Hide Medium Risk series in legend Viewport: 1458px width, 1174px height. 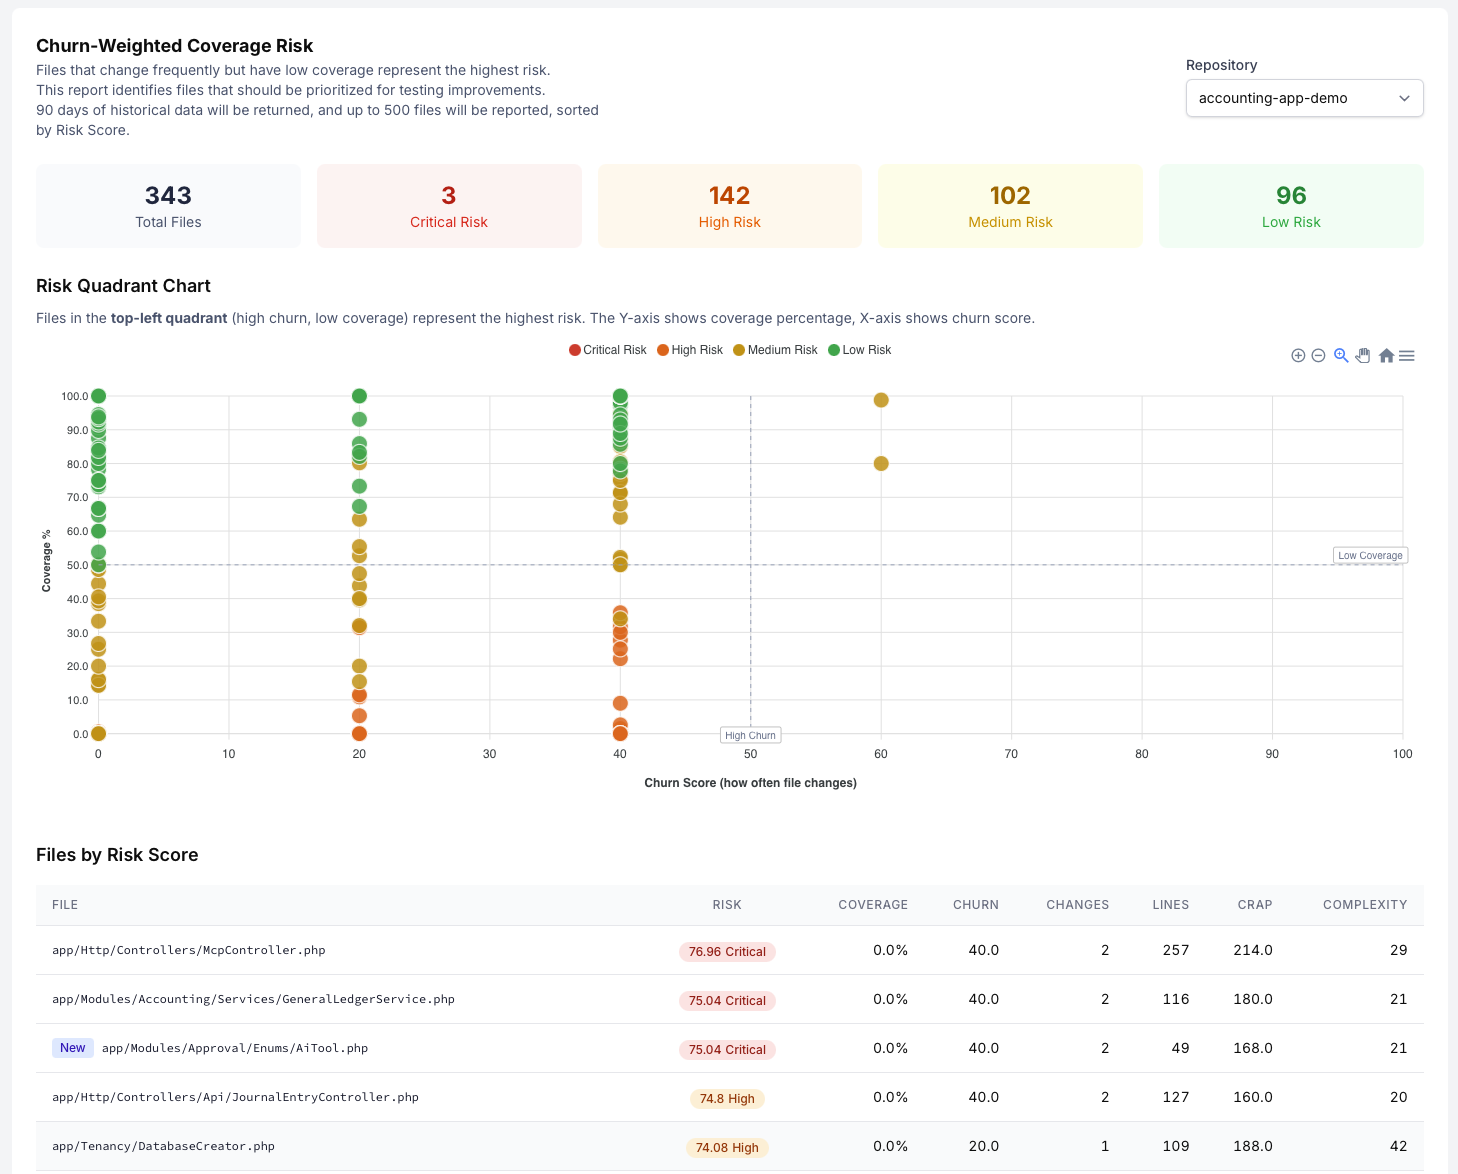(x=775, y=350)
